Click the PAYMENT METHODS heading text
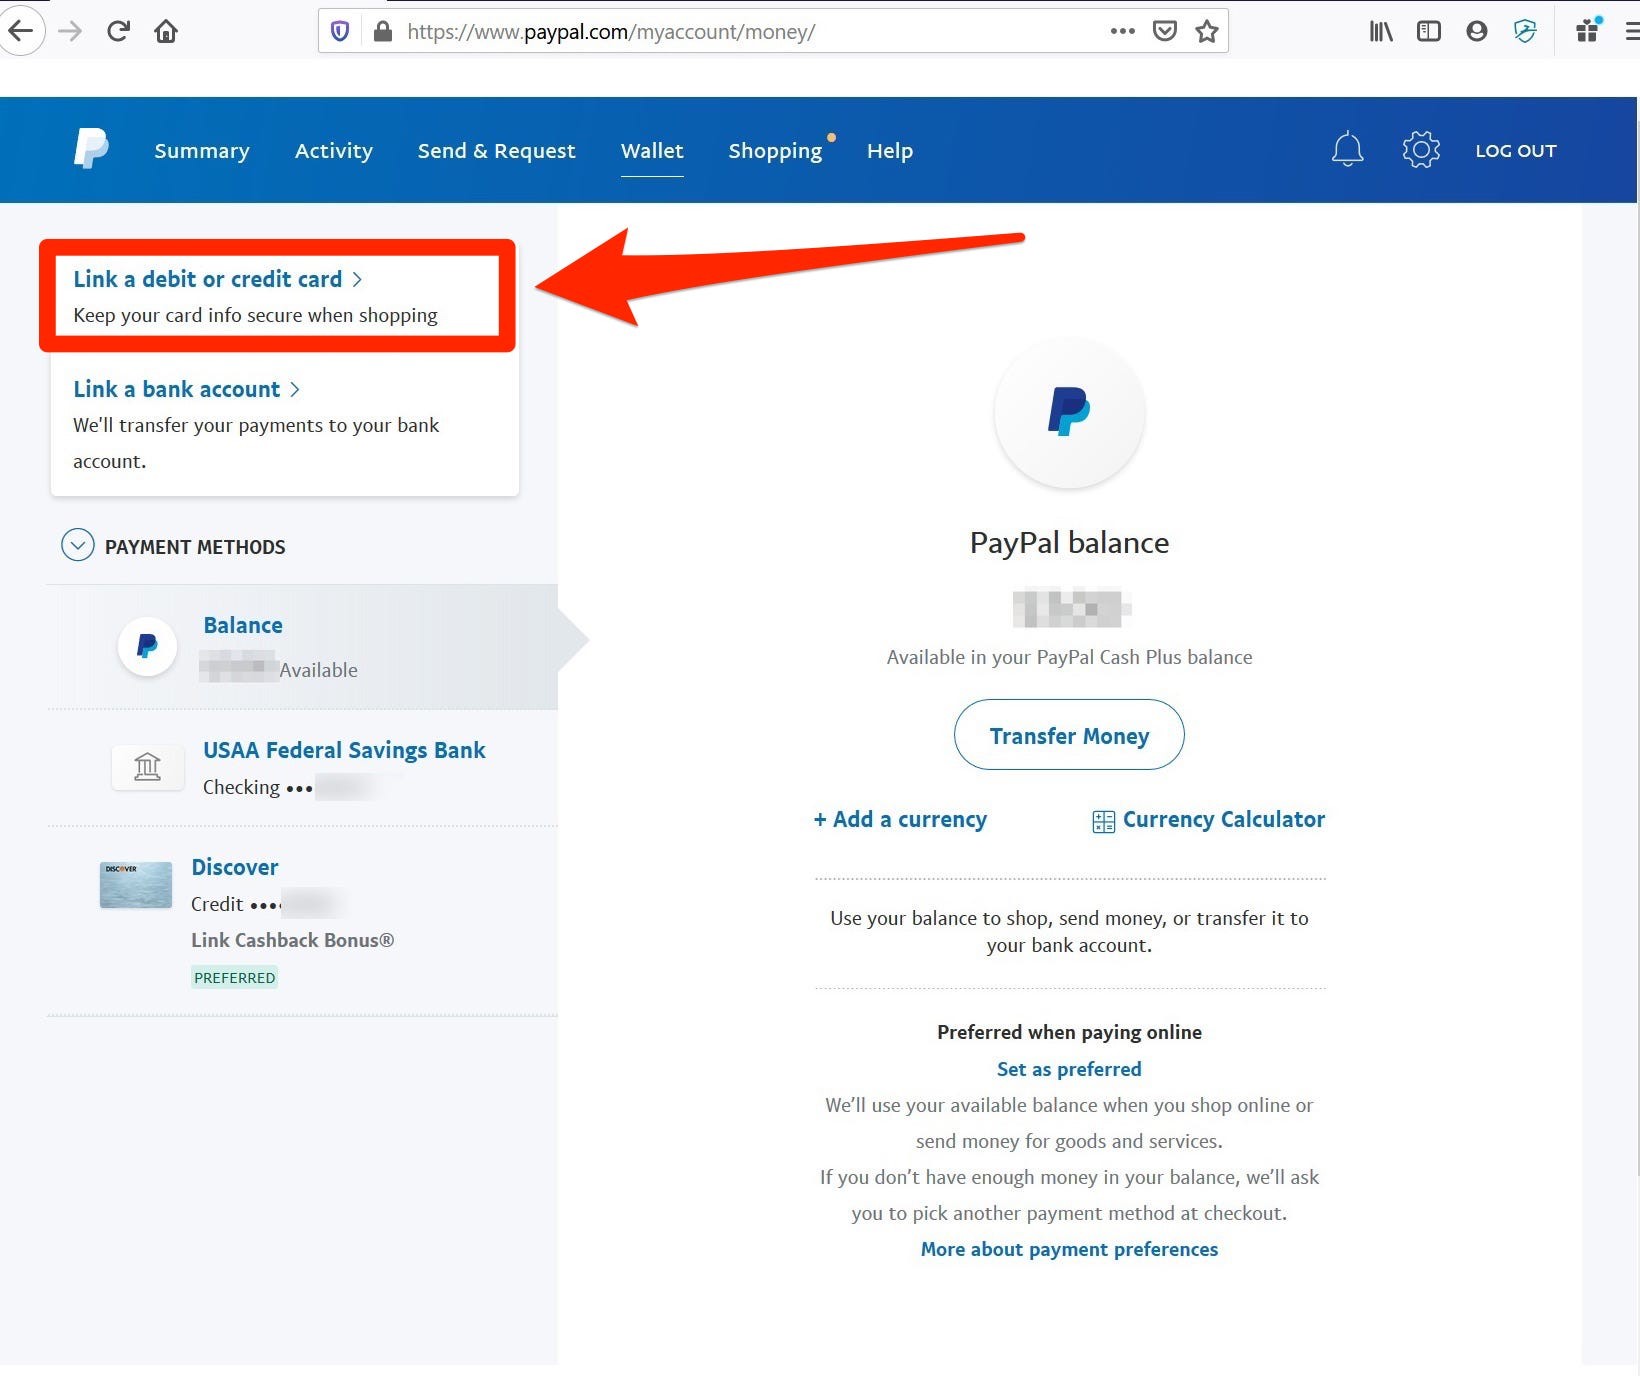 [x=195, y=547]
